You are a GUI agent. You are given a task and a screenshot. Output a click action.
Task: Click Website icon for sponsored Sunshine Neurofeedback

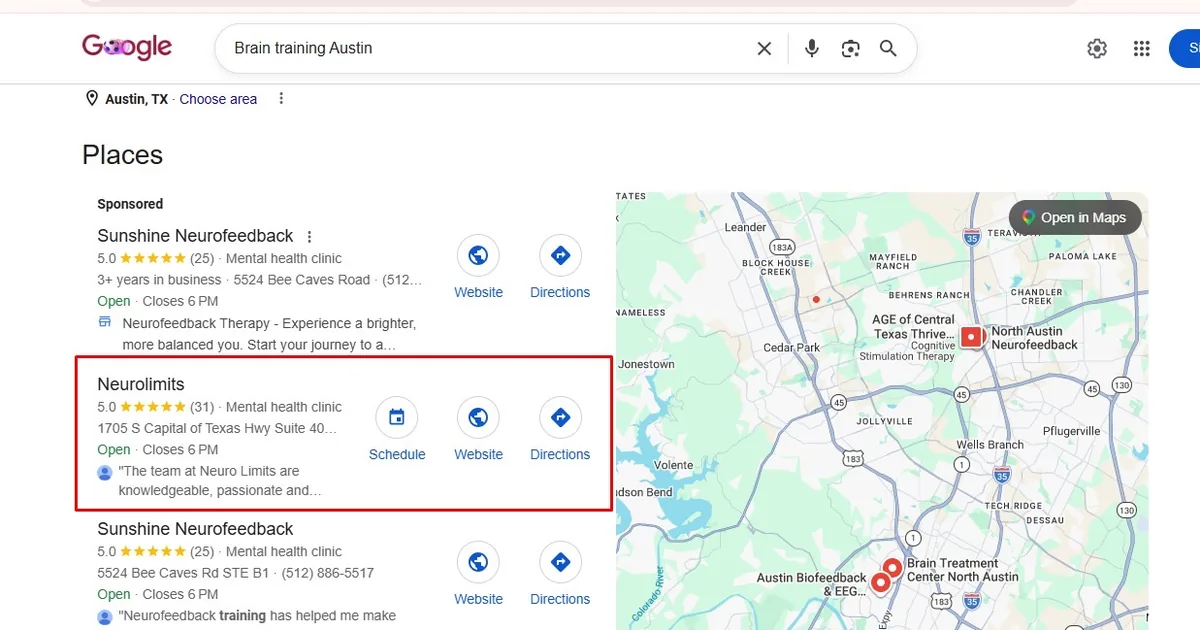478,256
